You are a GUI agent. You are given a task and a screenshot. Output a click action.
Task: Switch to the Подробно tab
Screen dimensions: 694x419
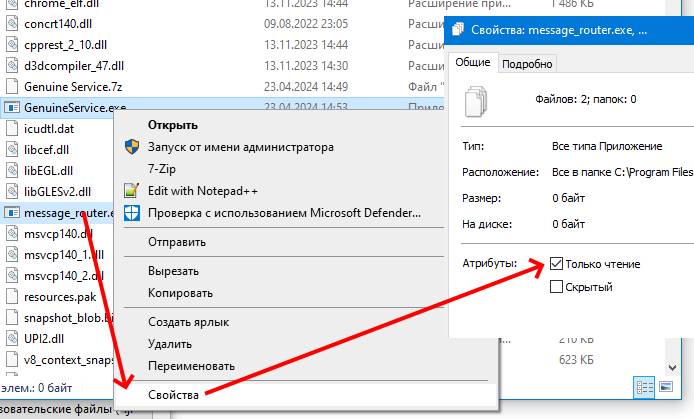tap(527, 64)
